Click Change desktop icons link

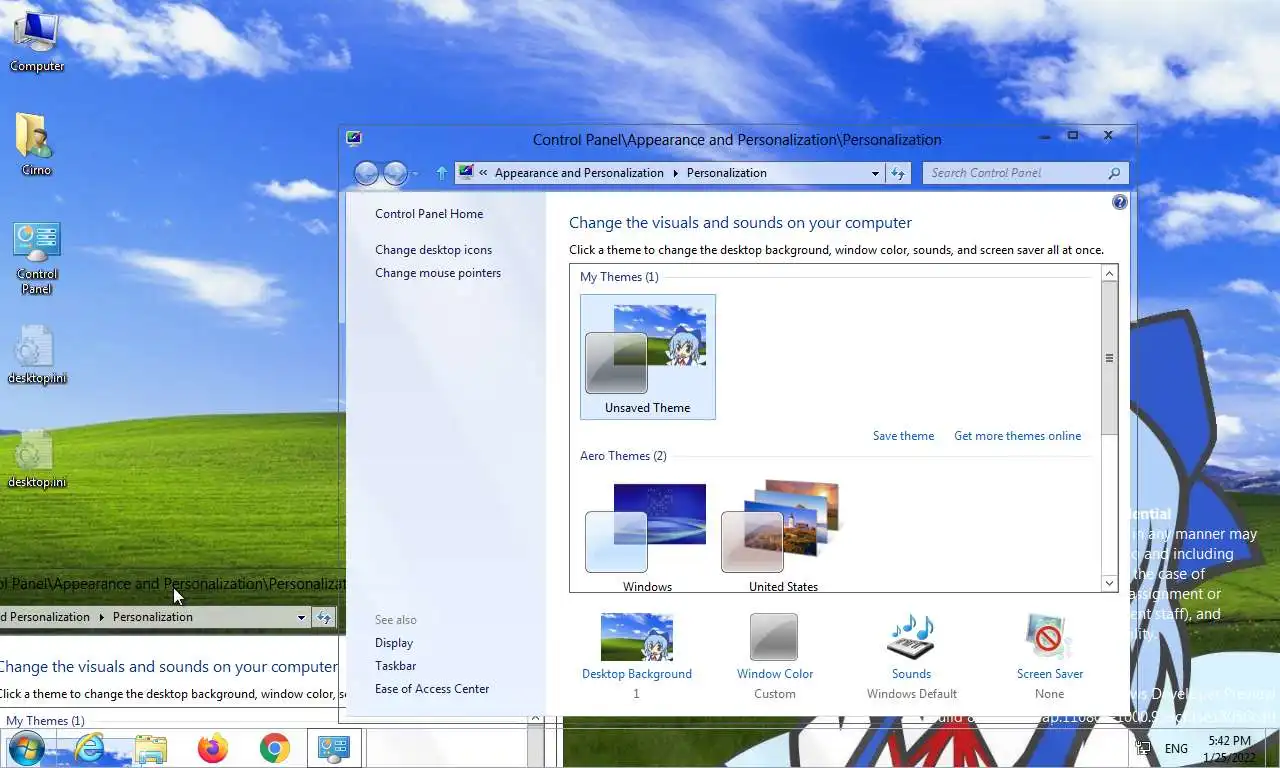pos(433,250)
